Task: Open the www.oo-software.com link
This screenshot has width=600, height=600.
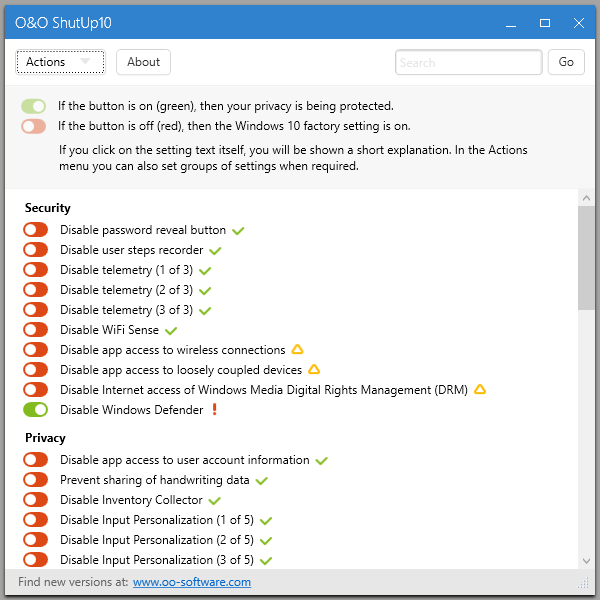Action: click(192, 582)
